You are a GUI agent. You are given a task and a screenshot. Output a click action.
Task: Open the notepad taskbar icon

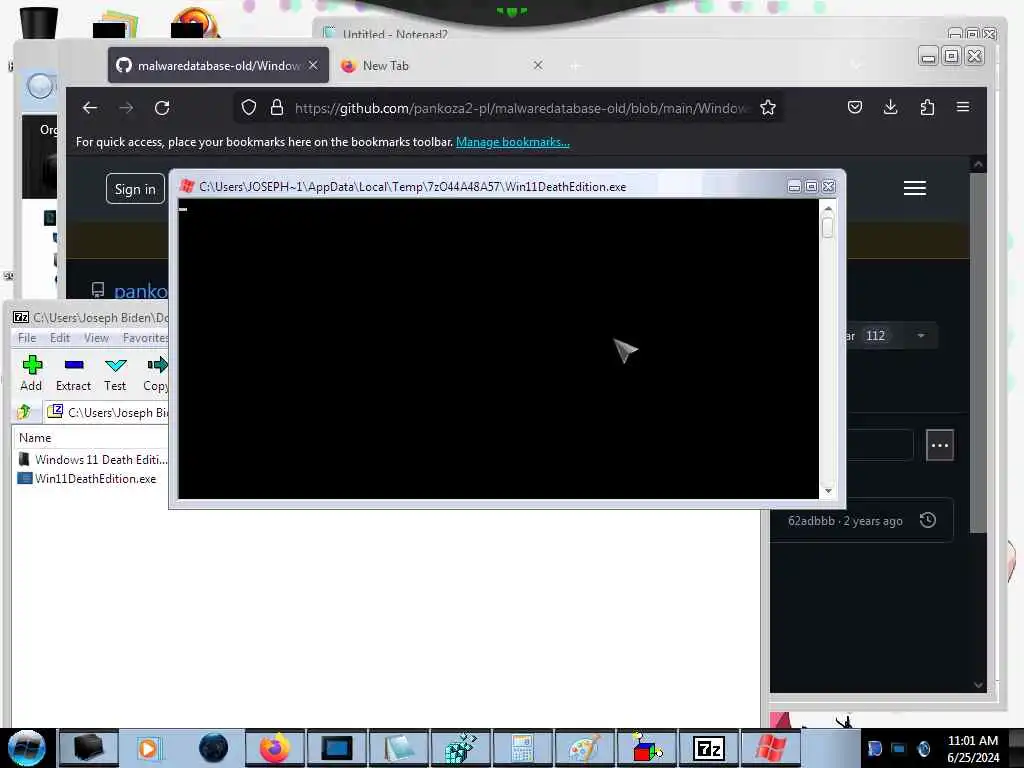pyautogui.click(x=399, y=748)
